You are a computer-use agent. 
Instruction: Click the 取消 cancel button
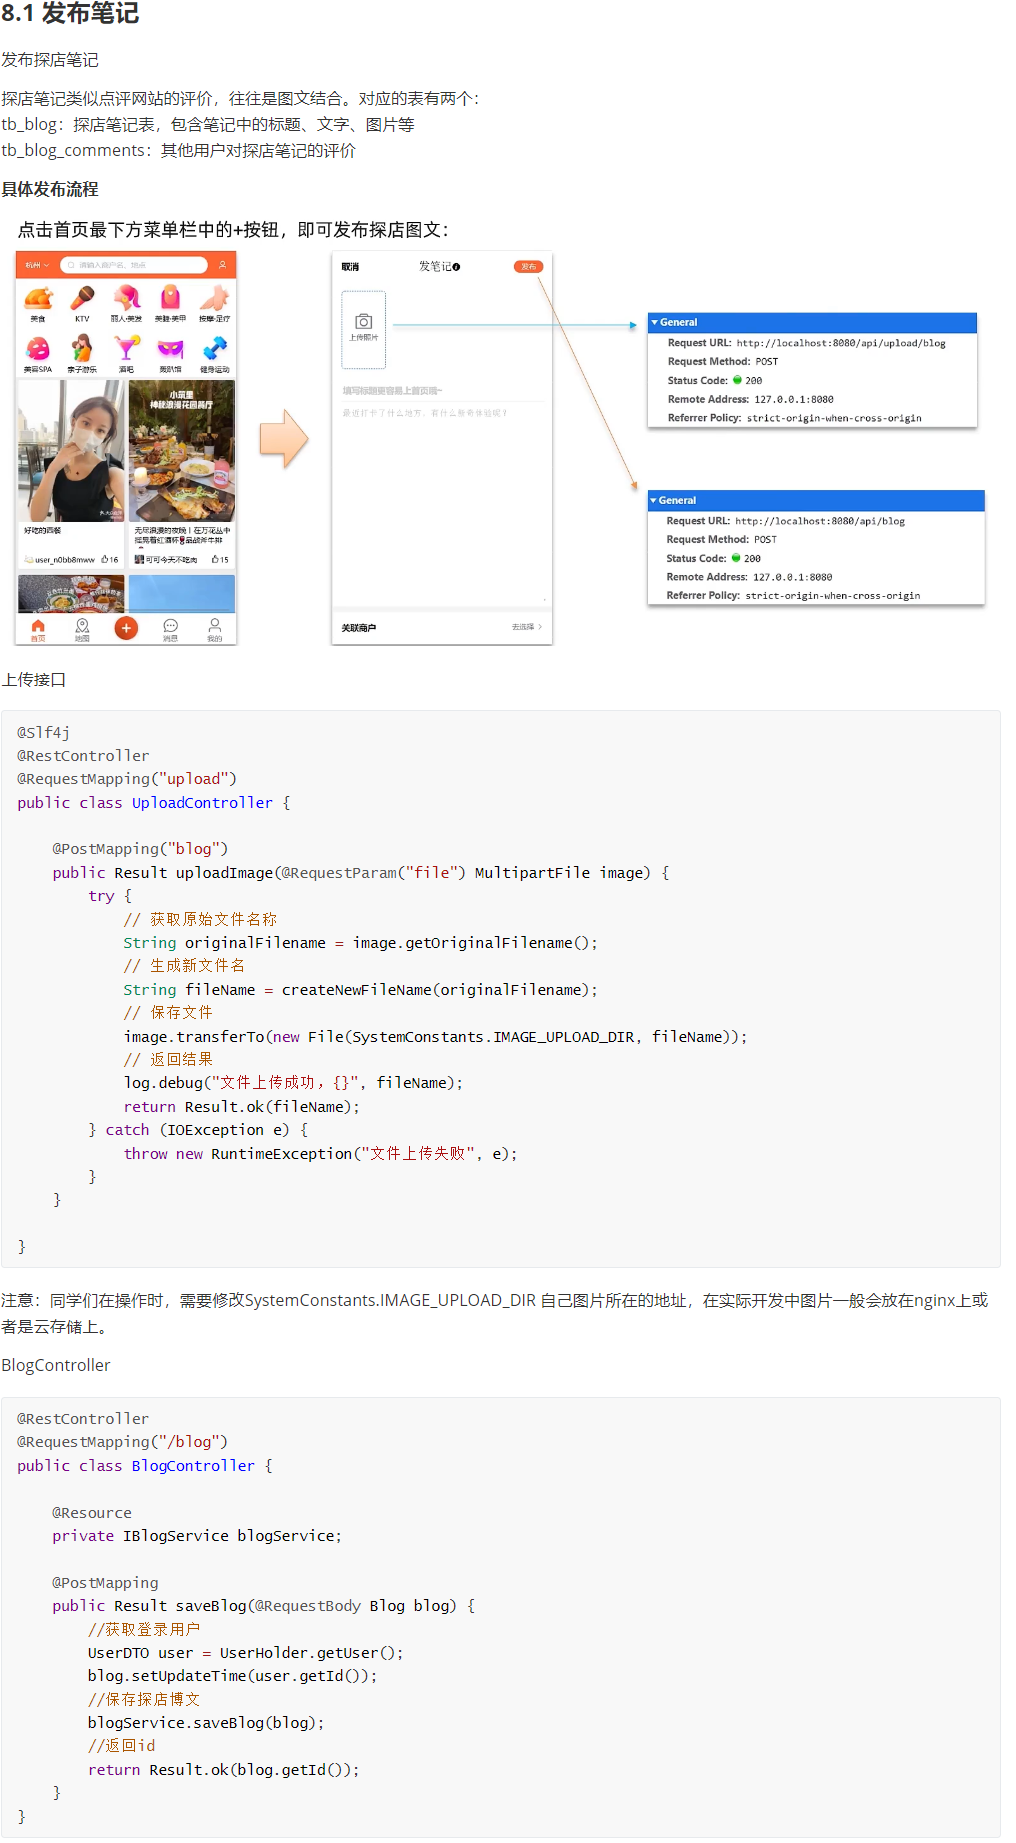click(x=350, y=267)
